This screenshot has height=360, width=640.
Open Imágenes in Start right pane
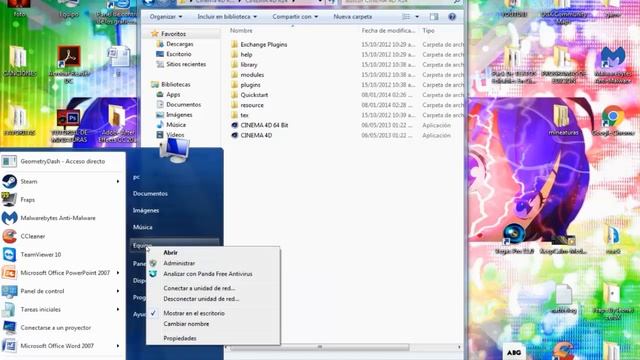click(146, 210)
